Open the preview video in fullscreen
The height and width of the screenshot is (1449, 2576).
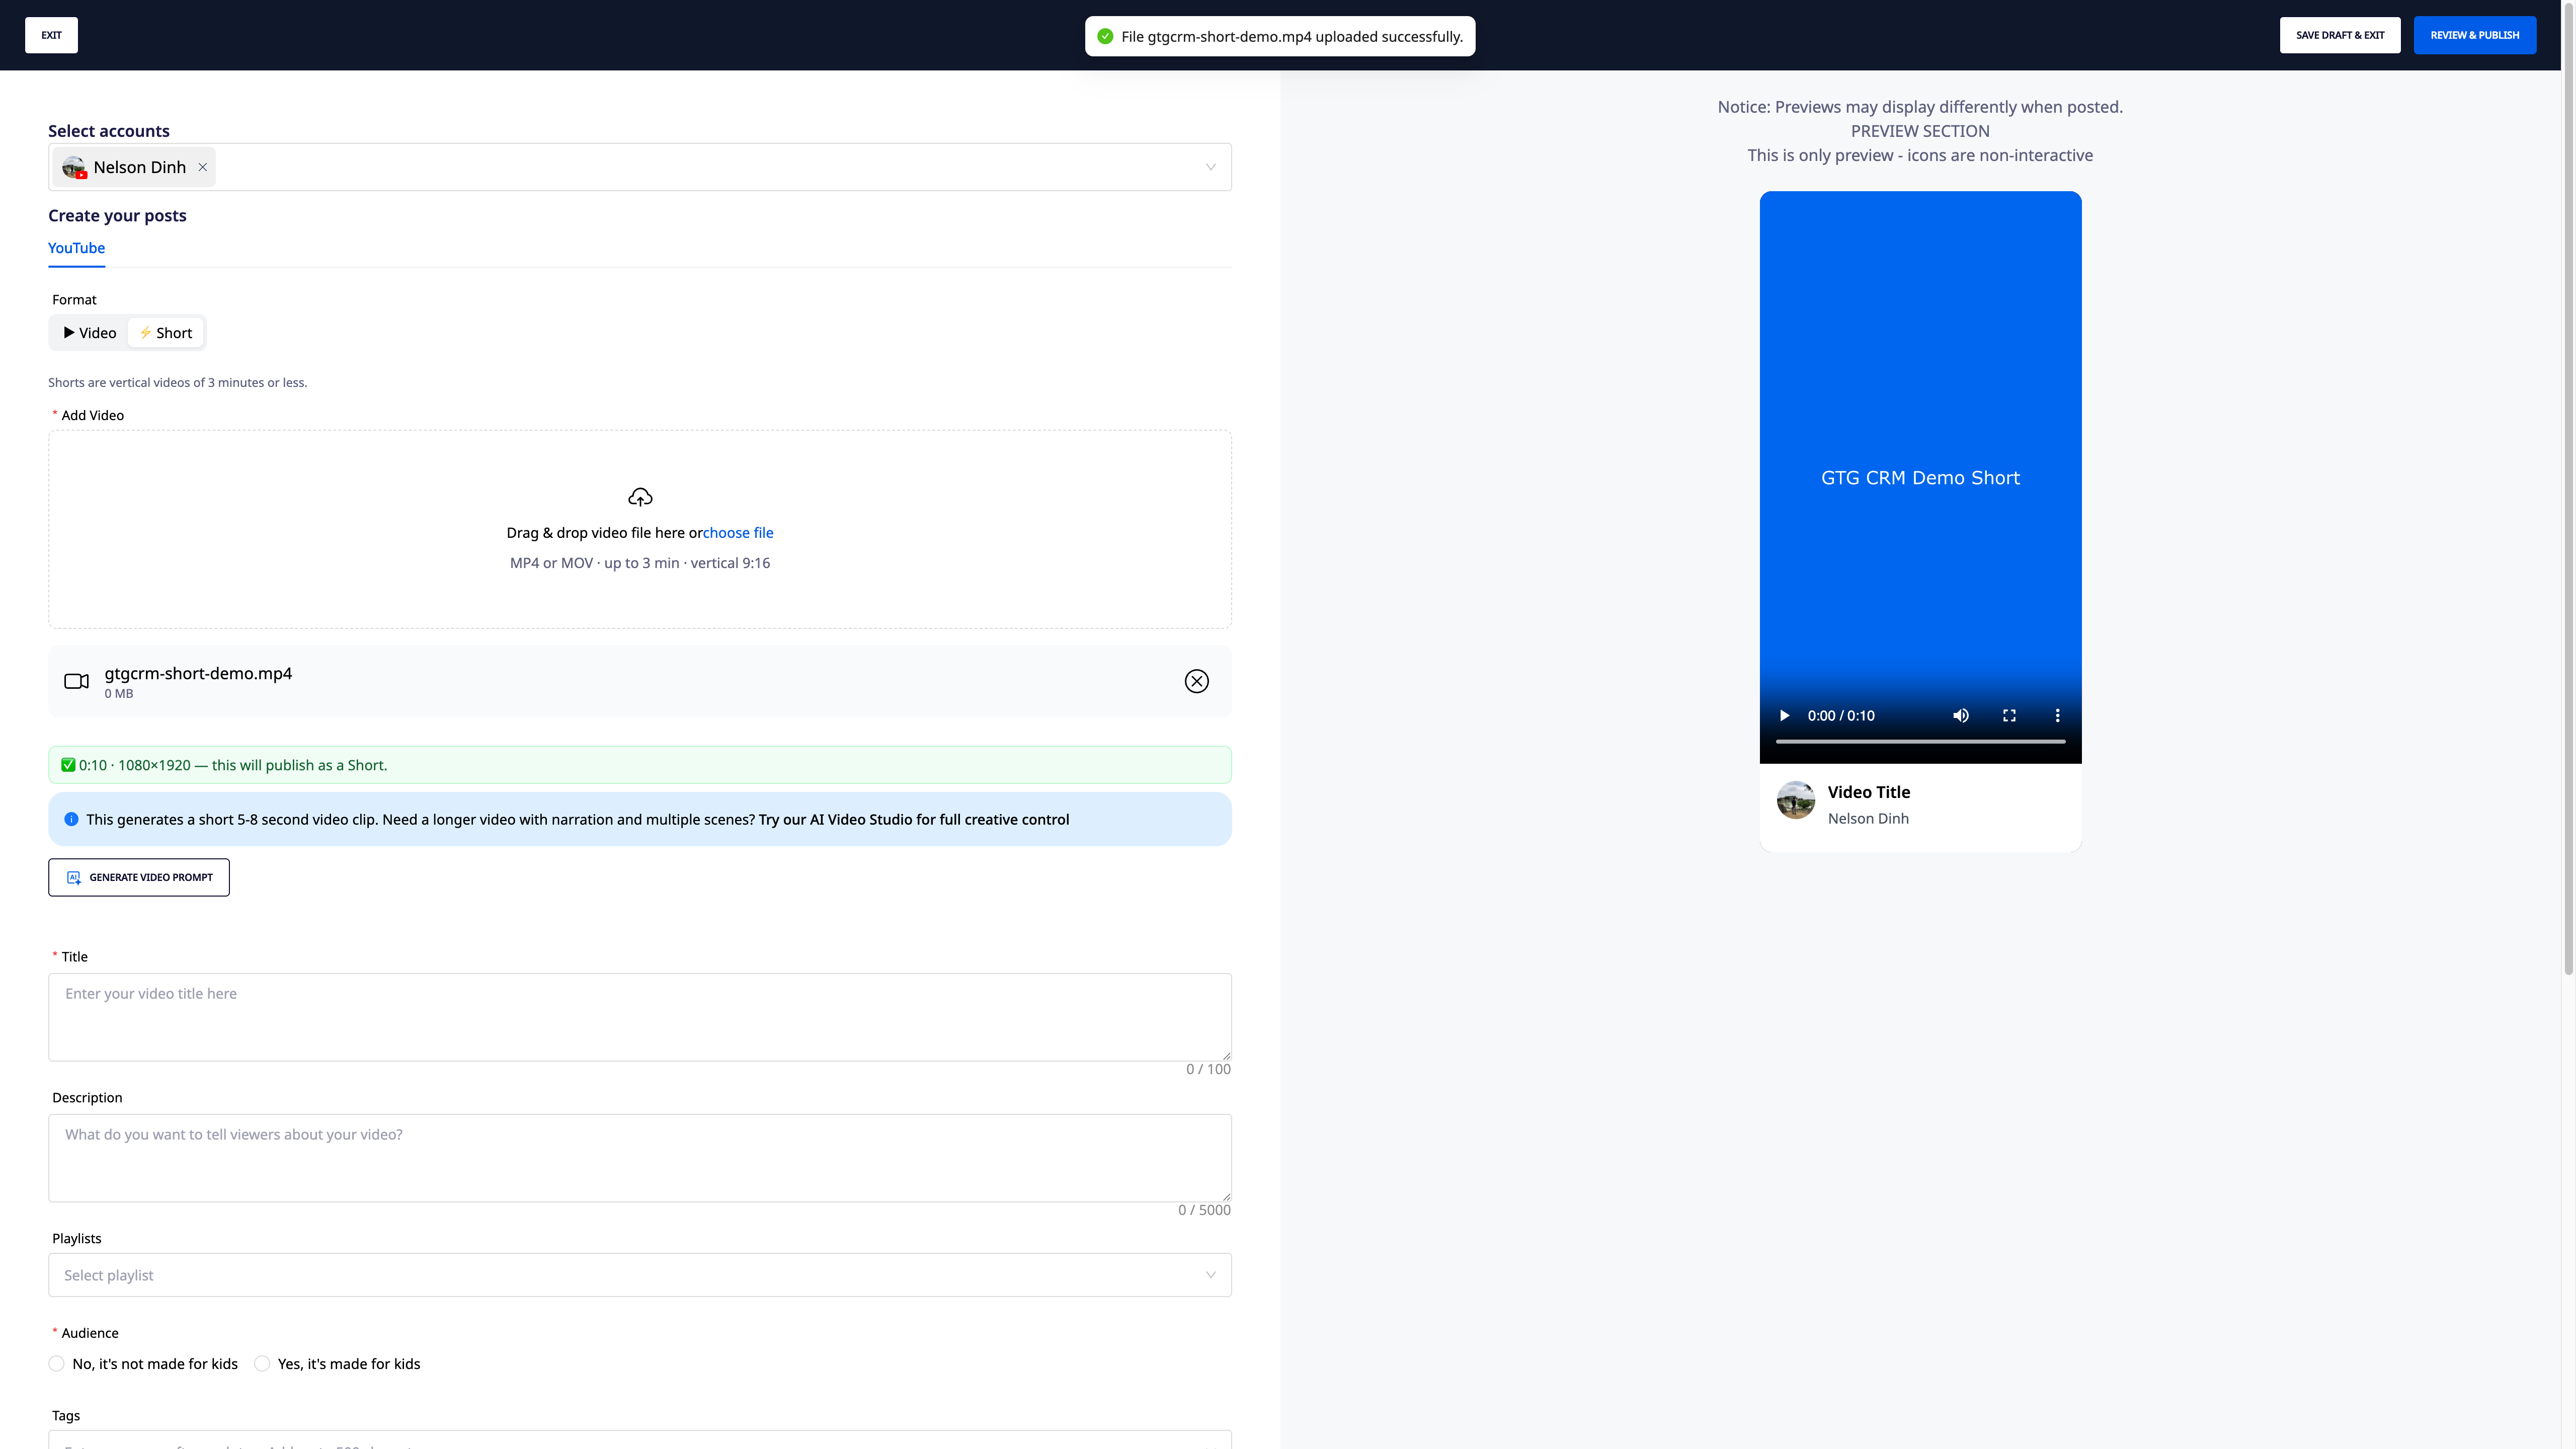[2009, 715]
